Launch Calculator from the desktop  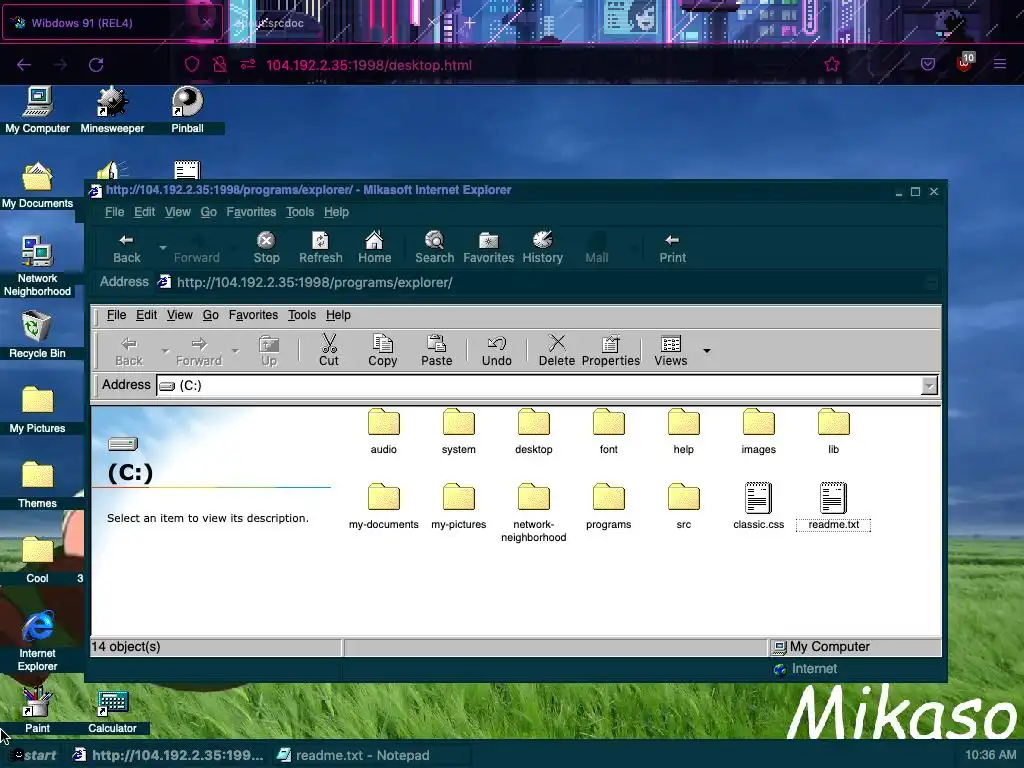pos(112,710)
